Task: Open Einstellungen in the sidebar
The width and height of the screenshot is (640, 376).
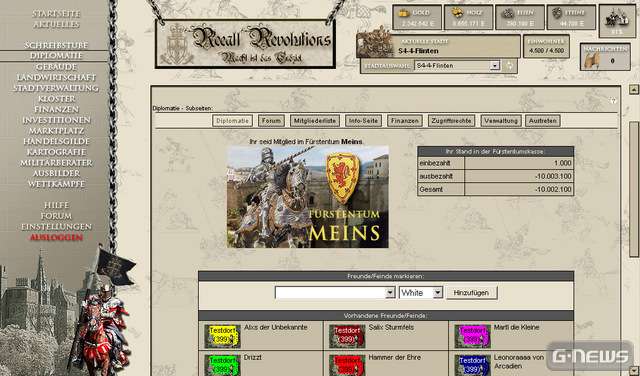Action: (x=56, y=227)
